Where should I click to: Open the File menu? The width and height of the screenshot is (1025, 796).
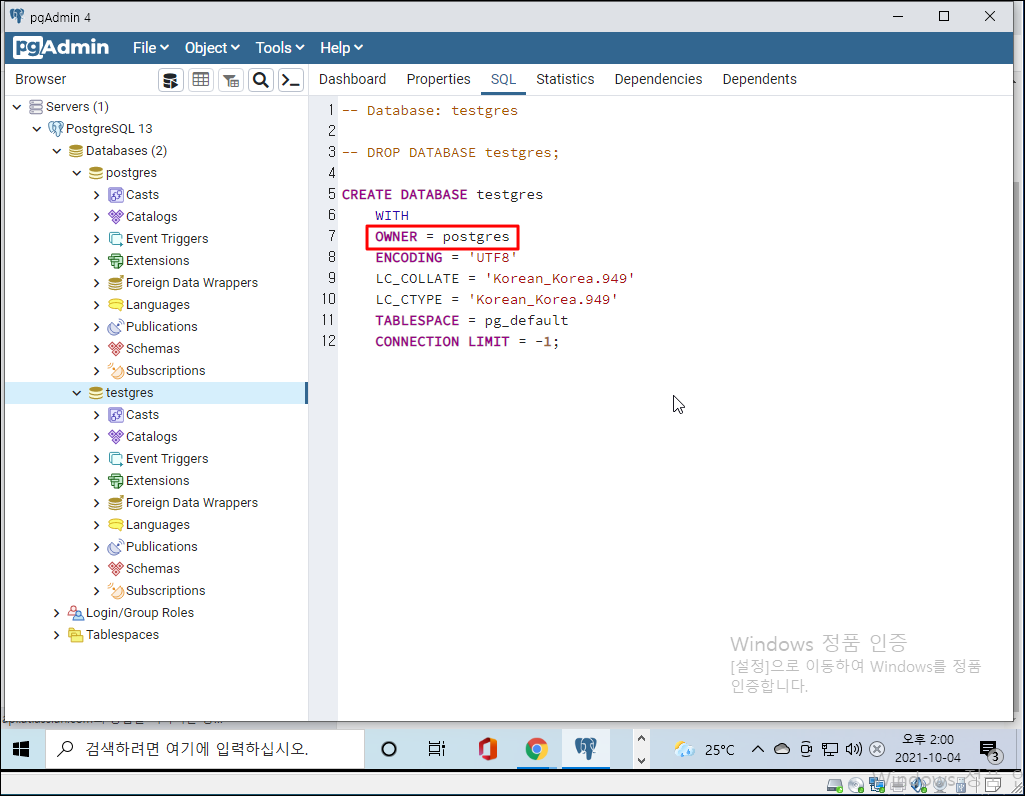(150, 48)
